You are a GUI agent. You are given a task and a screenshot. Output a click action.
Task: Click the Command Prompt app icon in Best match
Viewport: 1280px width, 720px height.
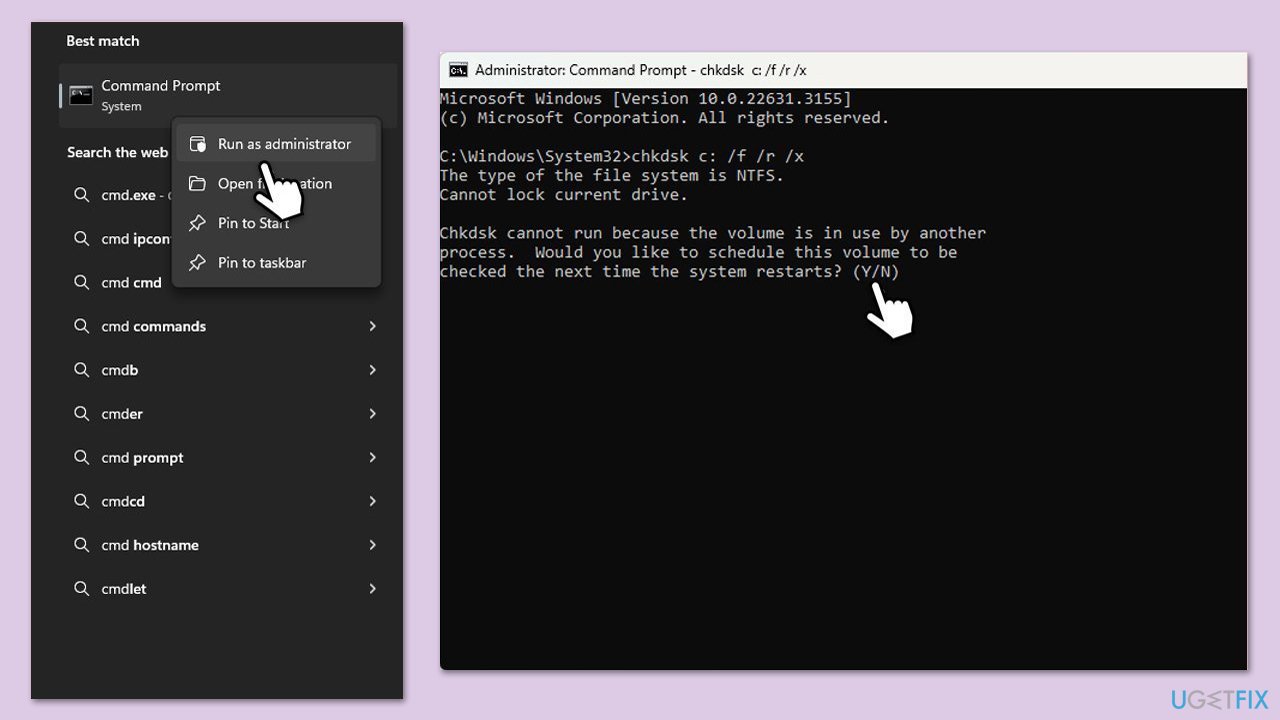(x=81, y=96)
